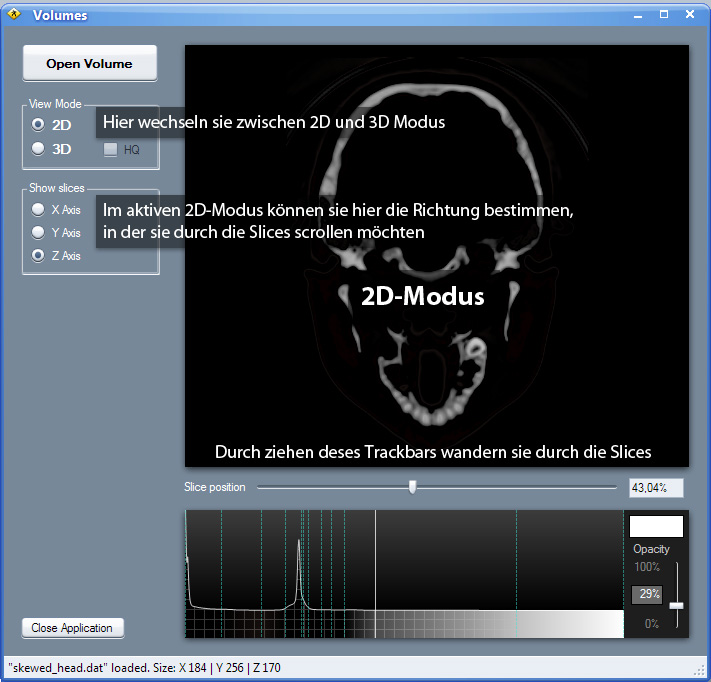Select the 2D view mode
Image resolution: width=711 pixels, height=682 pixels.
pos(39,125)
